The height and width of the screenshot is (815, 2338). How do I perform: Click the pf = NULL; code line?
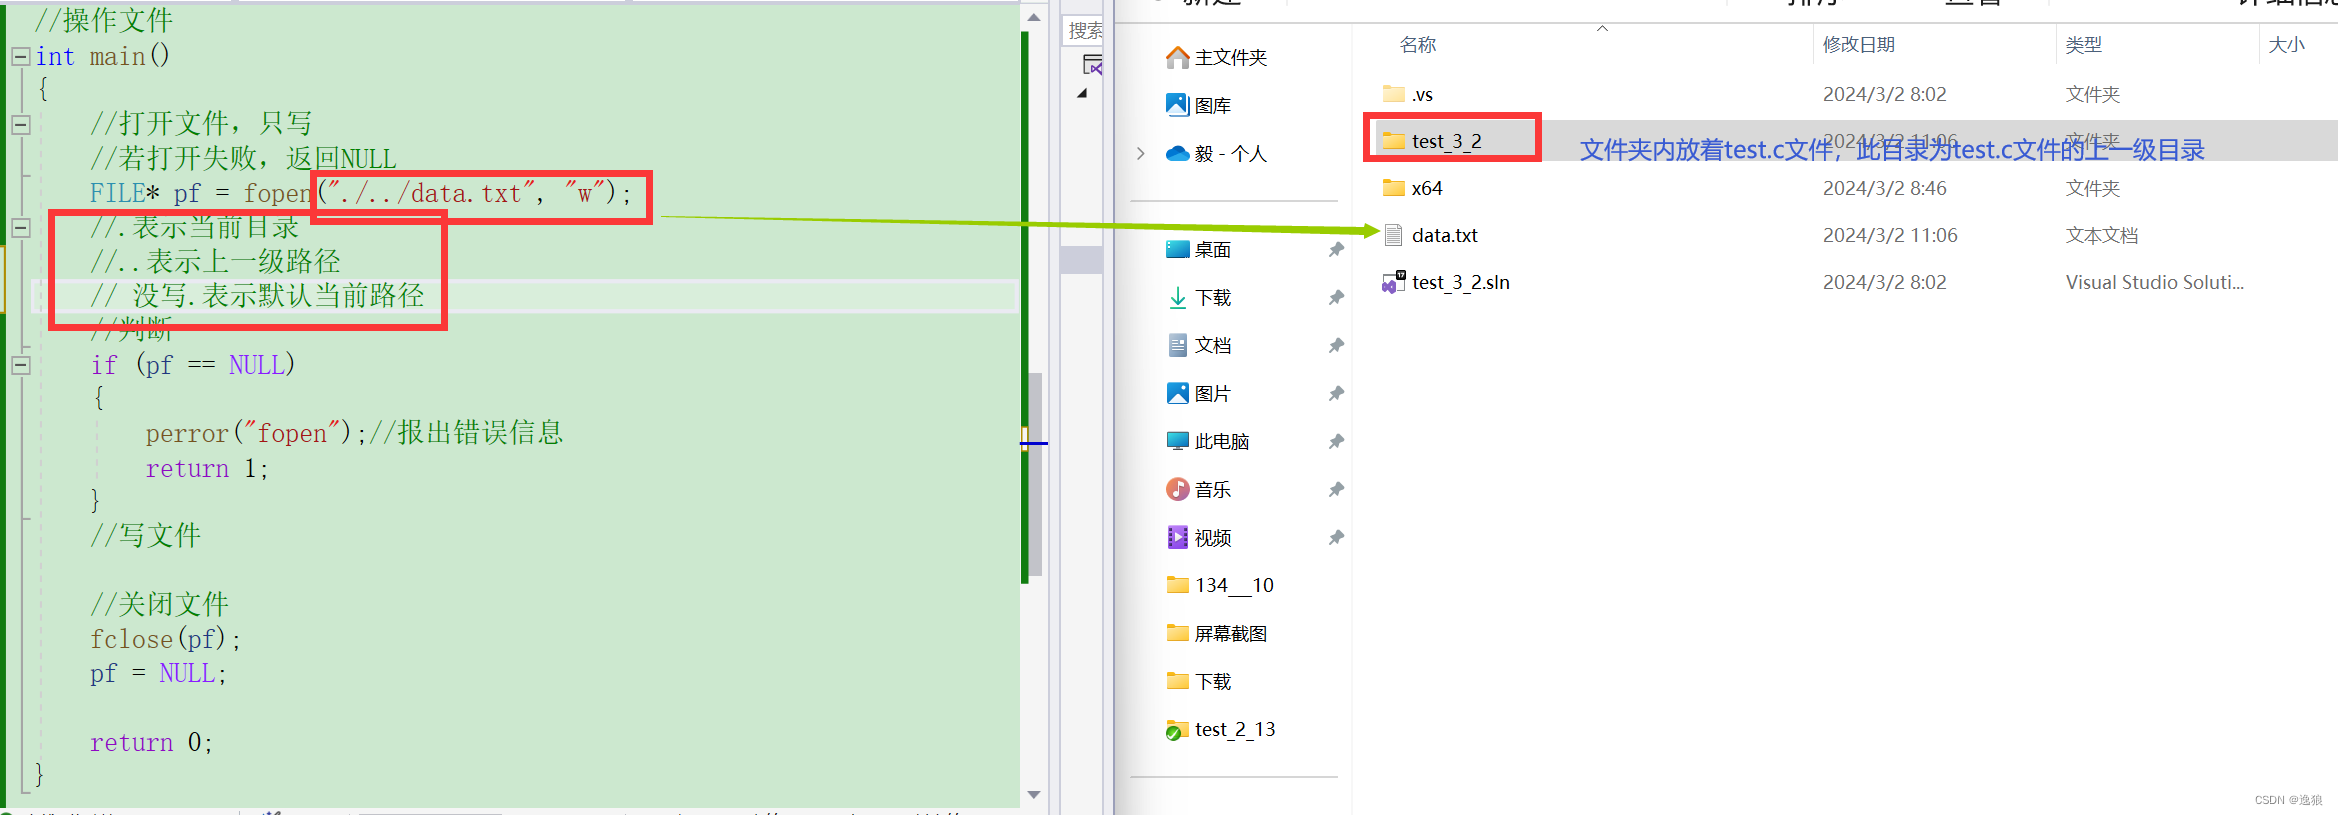(x=158, y=673)
